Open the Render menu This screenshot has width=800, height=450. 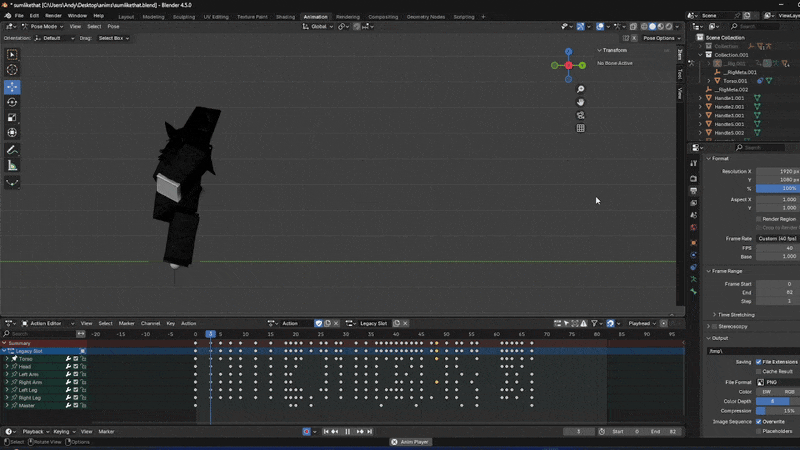(x=53, y=16)
